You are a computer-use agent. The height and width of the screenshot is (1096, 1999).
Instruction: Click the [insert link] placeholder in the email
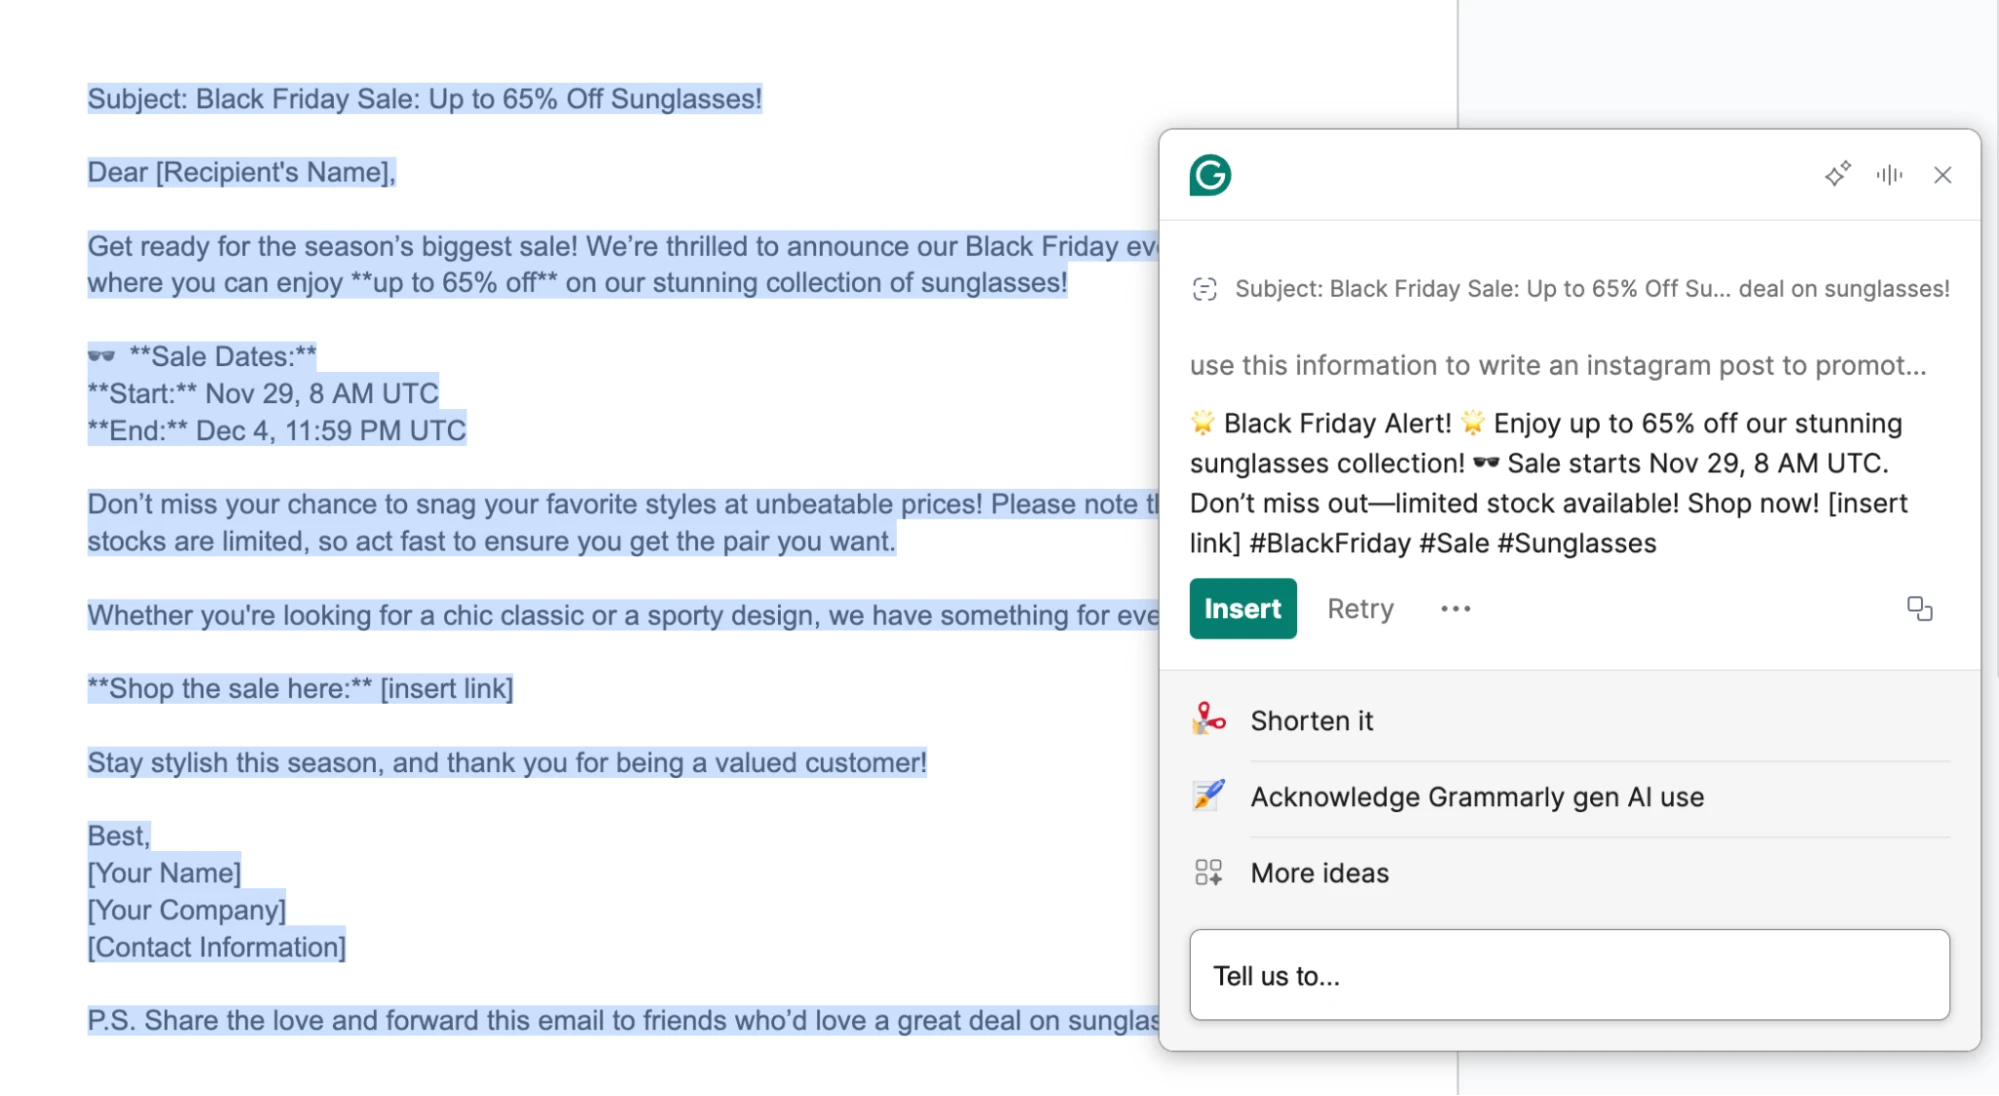446,689
